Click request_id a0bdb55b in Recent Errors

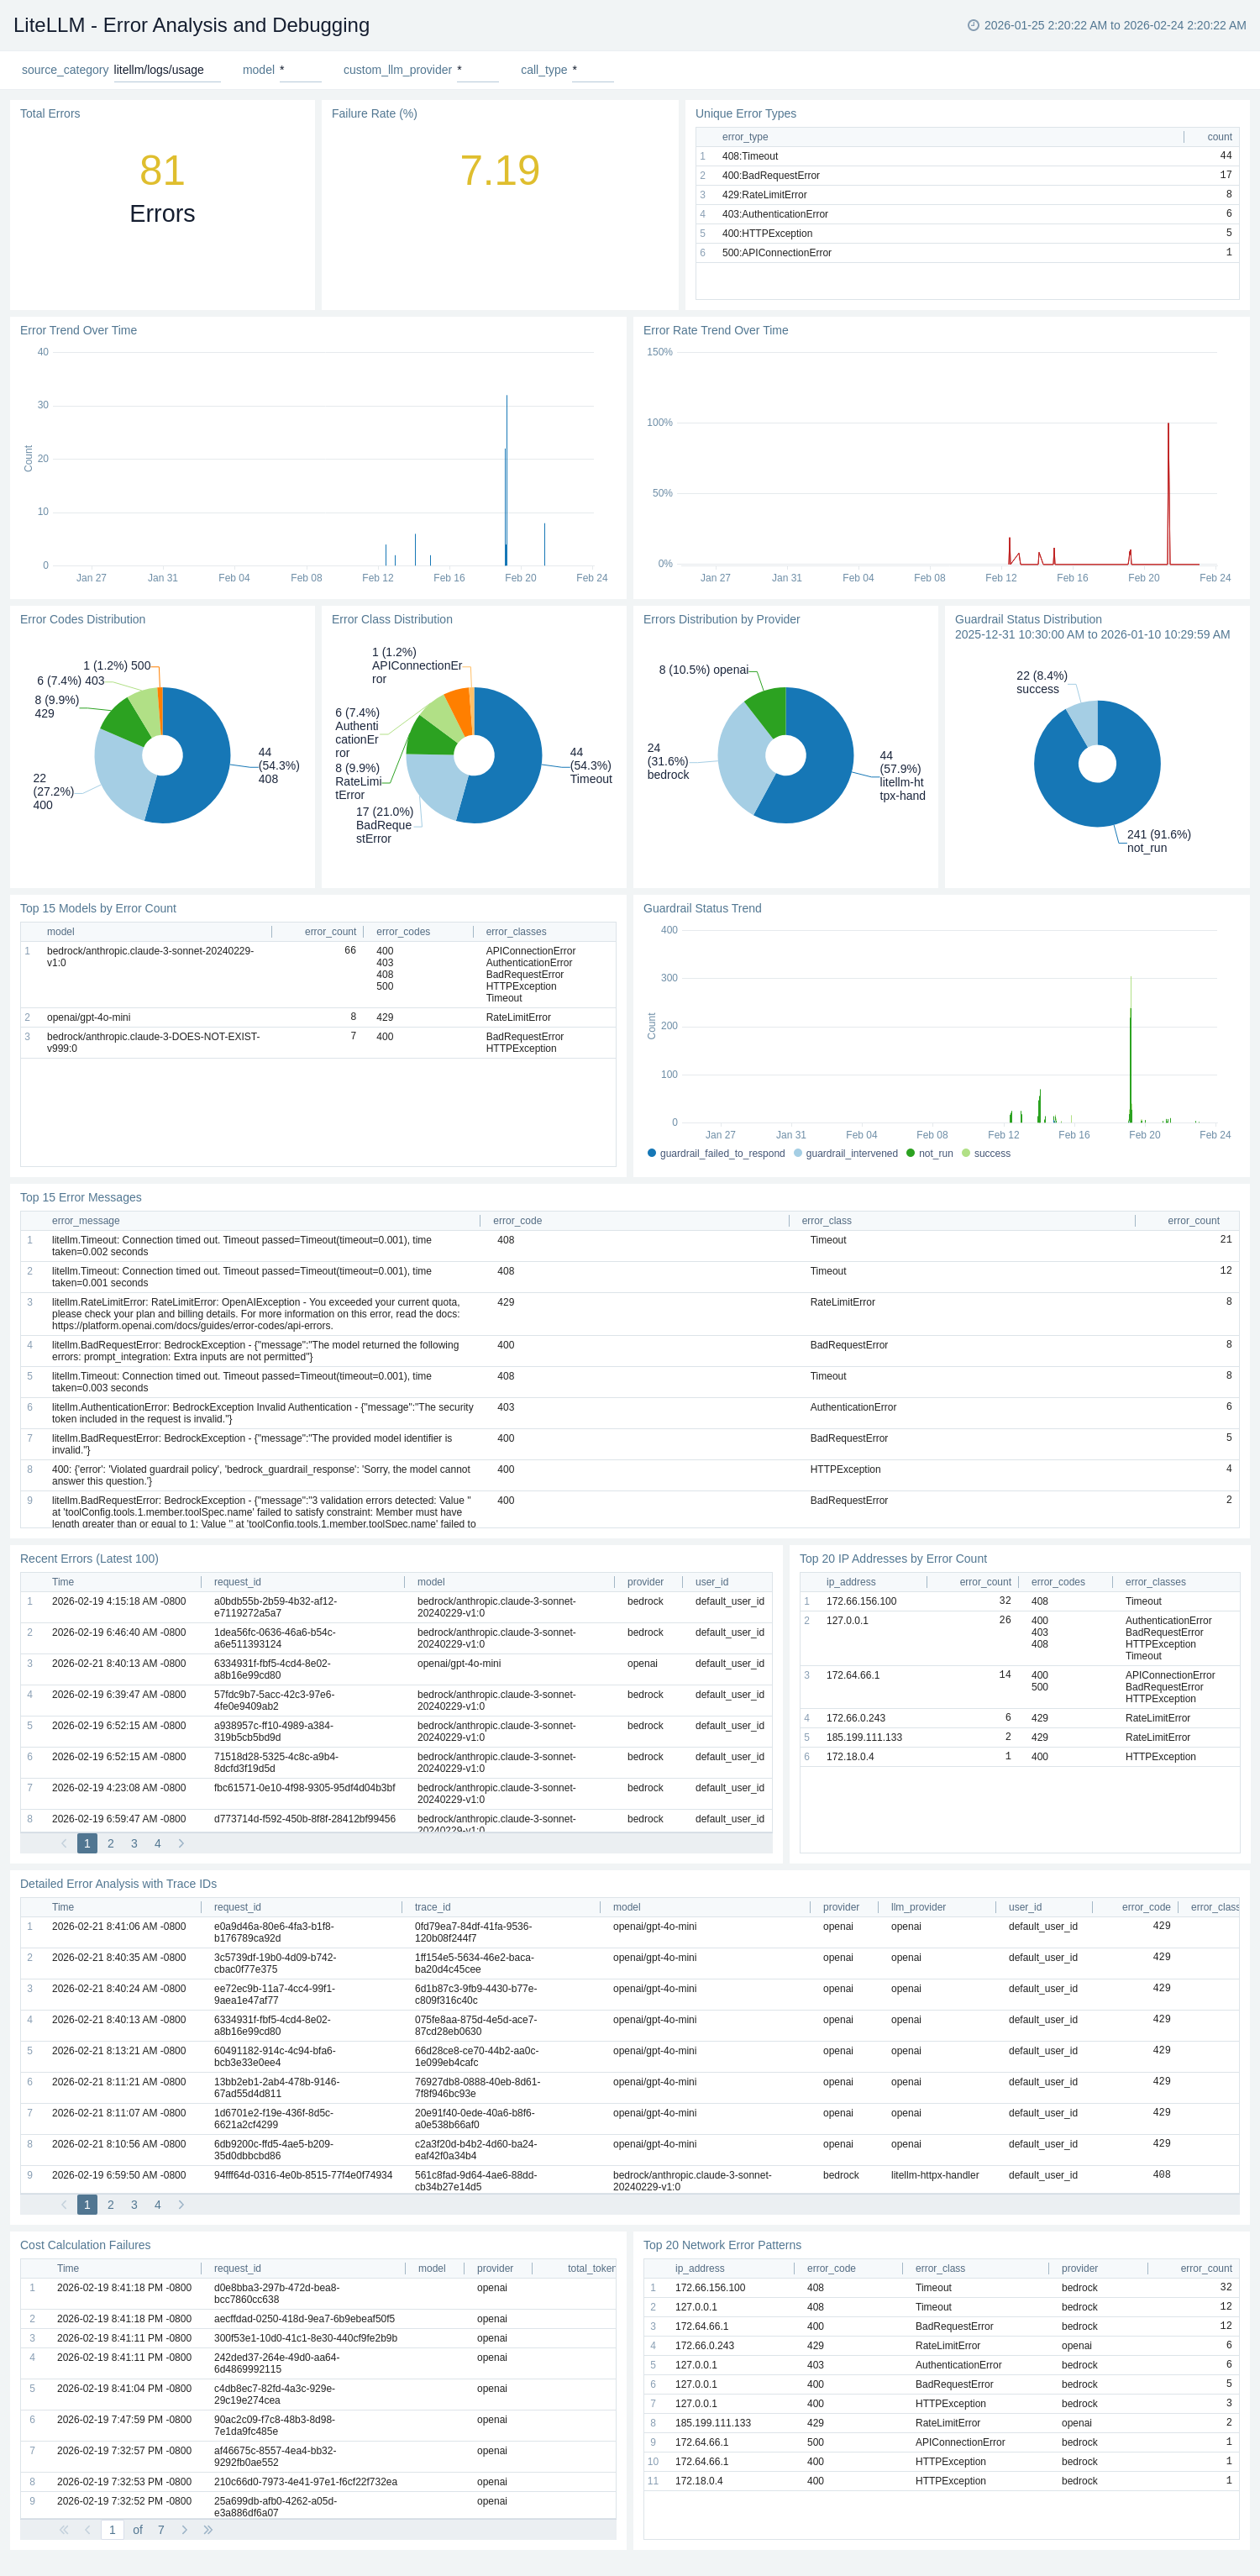pyautogui.click(x=275, y=1607)
